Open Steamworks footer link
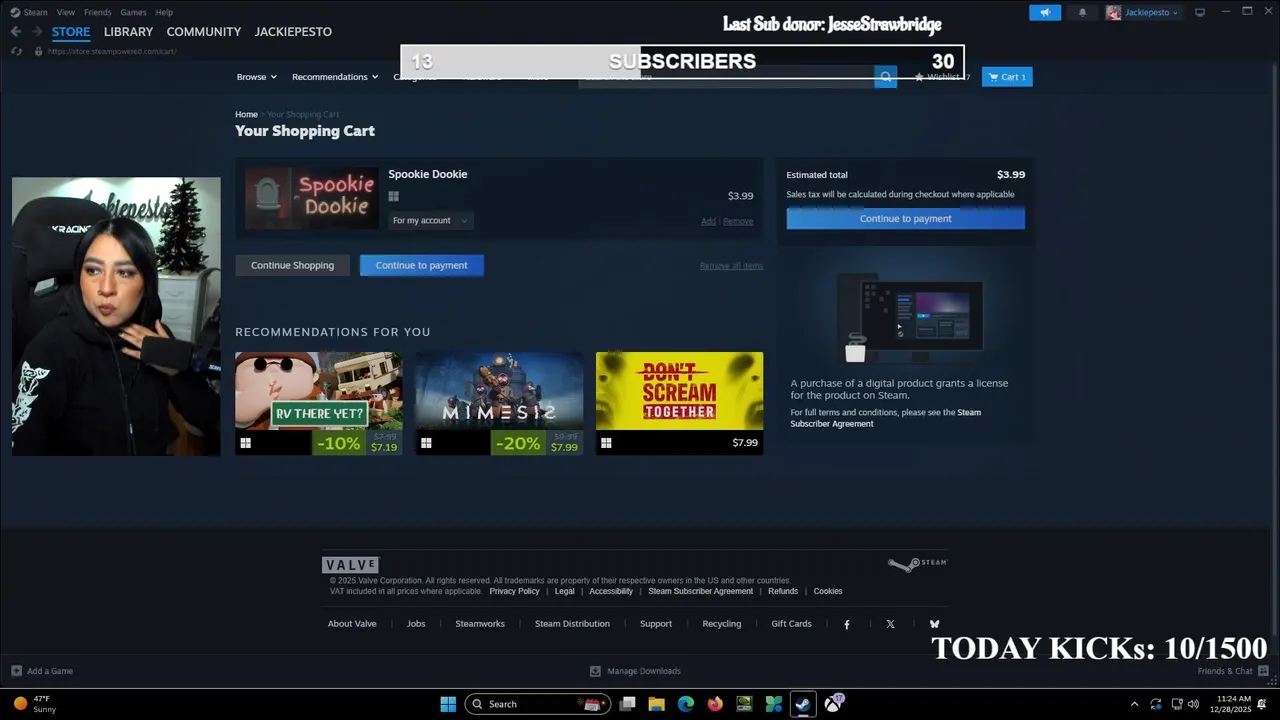The width and height of the screenshot is (1280, 720). [480, 624]
